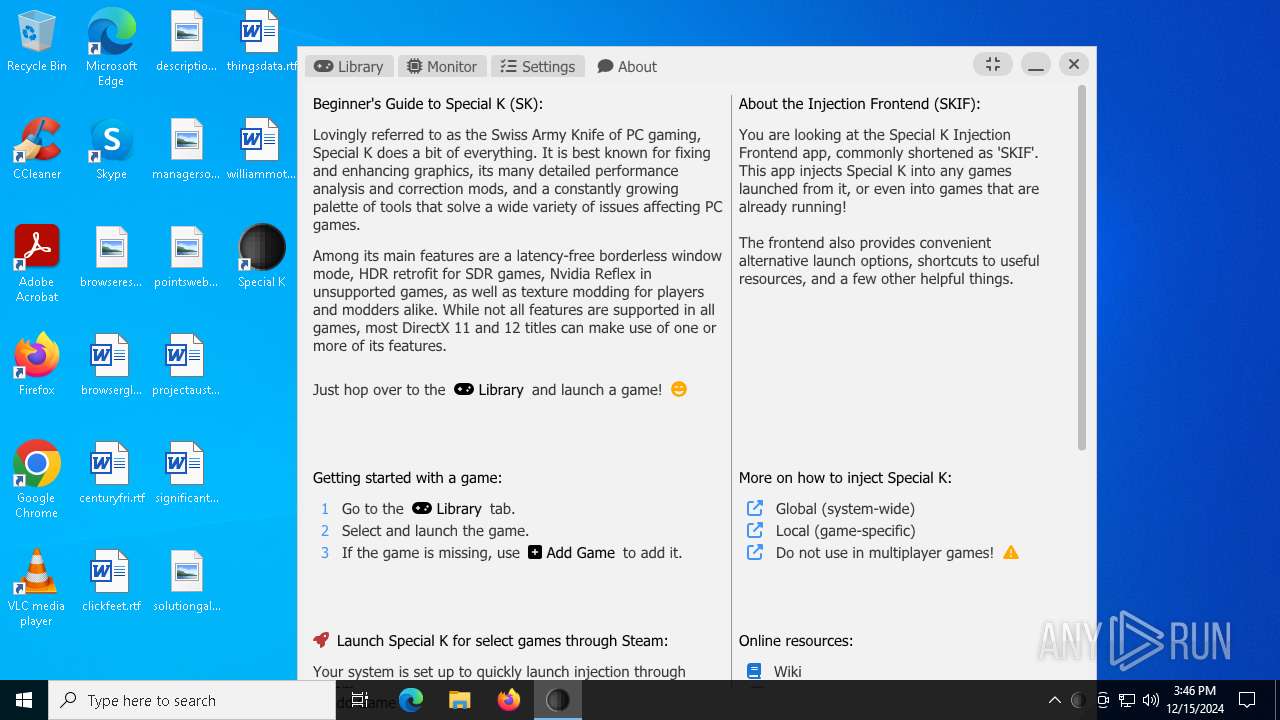Click external link icon beside Local (game-specific)

pyautogui.click(x=755, y=530)
